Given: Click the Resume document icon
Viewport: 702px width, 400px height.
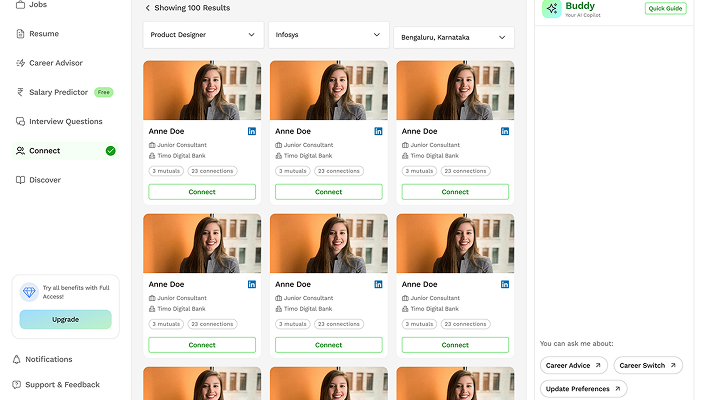Looking at the screenshot, I should click(20, 34).
